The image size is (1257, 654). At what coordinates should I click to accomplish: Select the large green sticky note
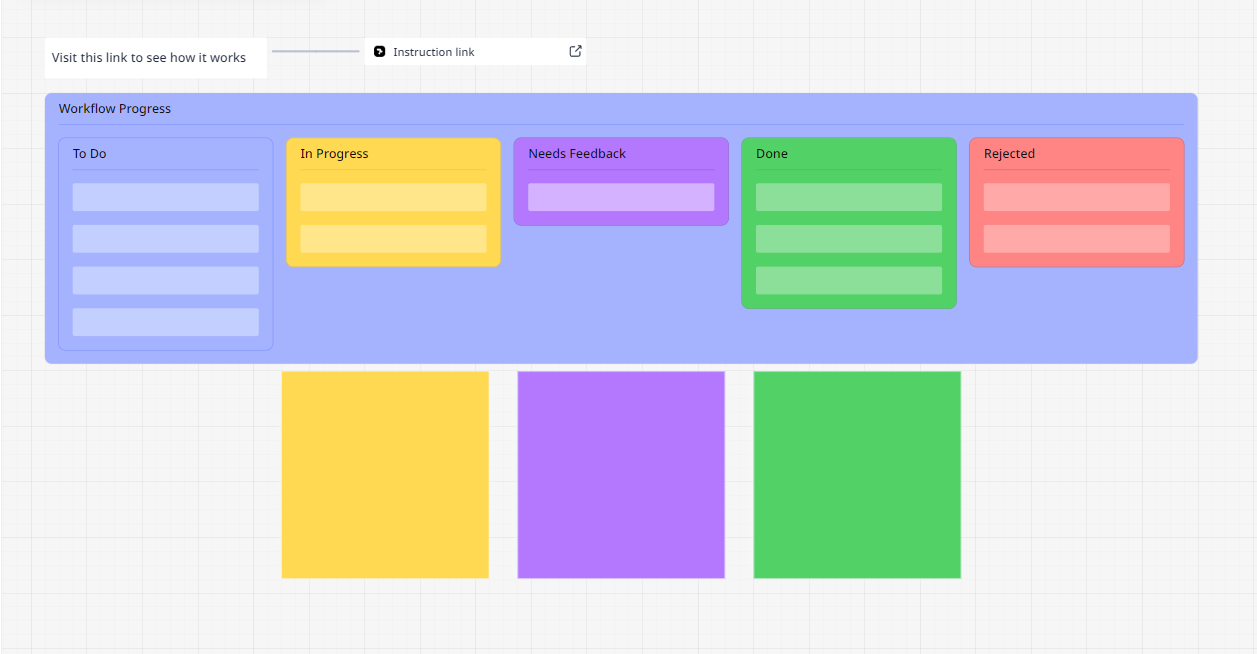pyautogui.click(x=857, y=475)
